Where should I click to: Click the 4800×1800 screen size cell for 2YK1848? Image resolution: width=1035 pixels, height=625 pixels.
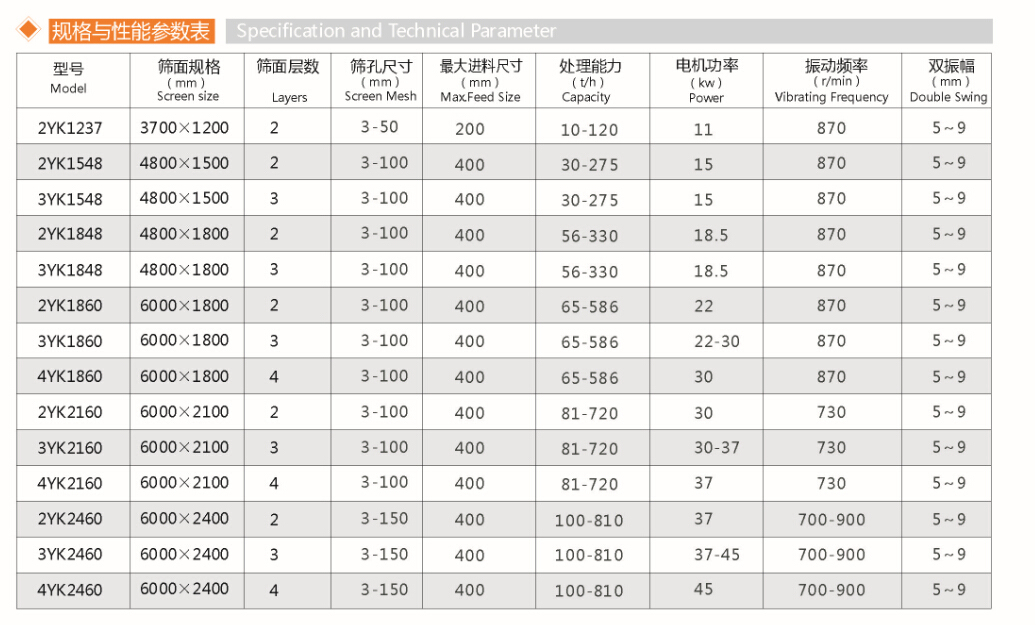[186, 234]
